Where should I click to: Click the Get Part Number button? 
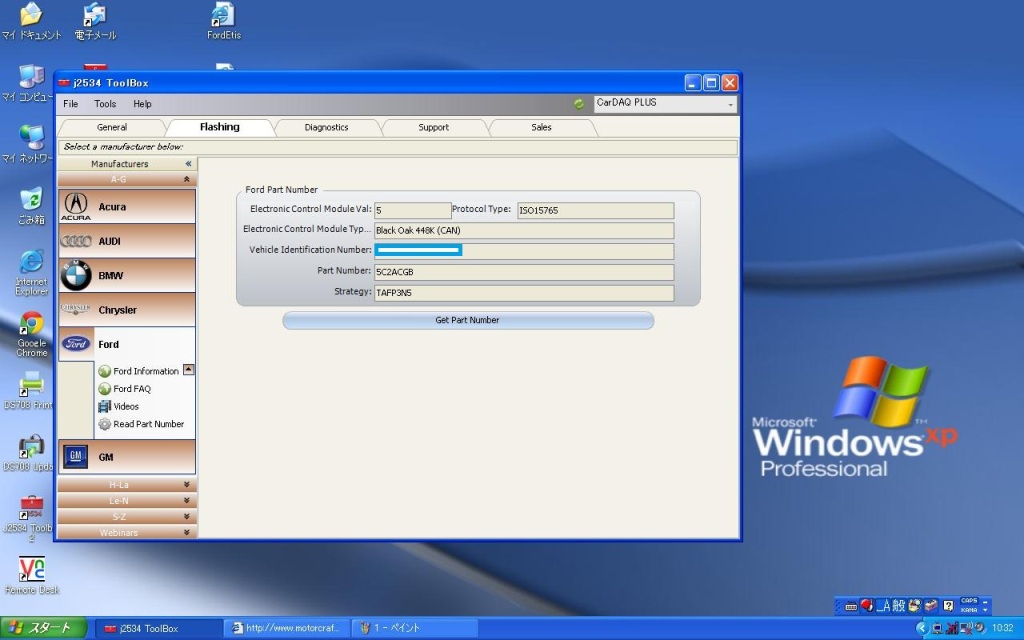click(x=468, y=320)
